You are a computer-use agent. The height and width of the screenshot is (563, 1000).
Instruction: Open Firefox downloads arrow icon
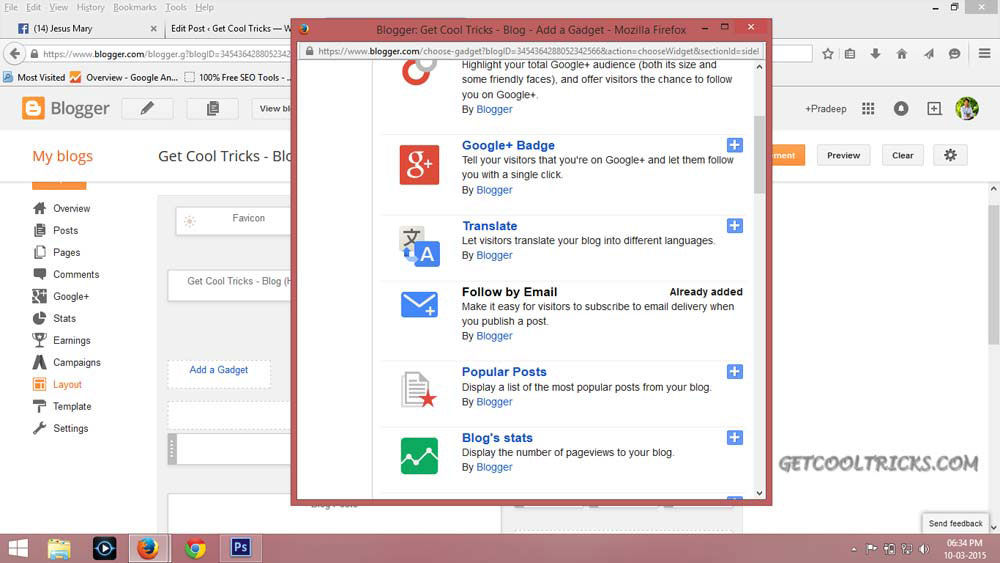[x=875, y=54]
